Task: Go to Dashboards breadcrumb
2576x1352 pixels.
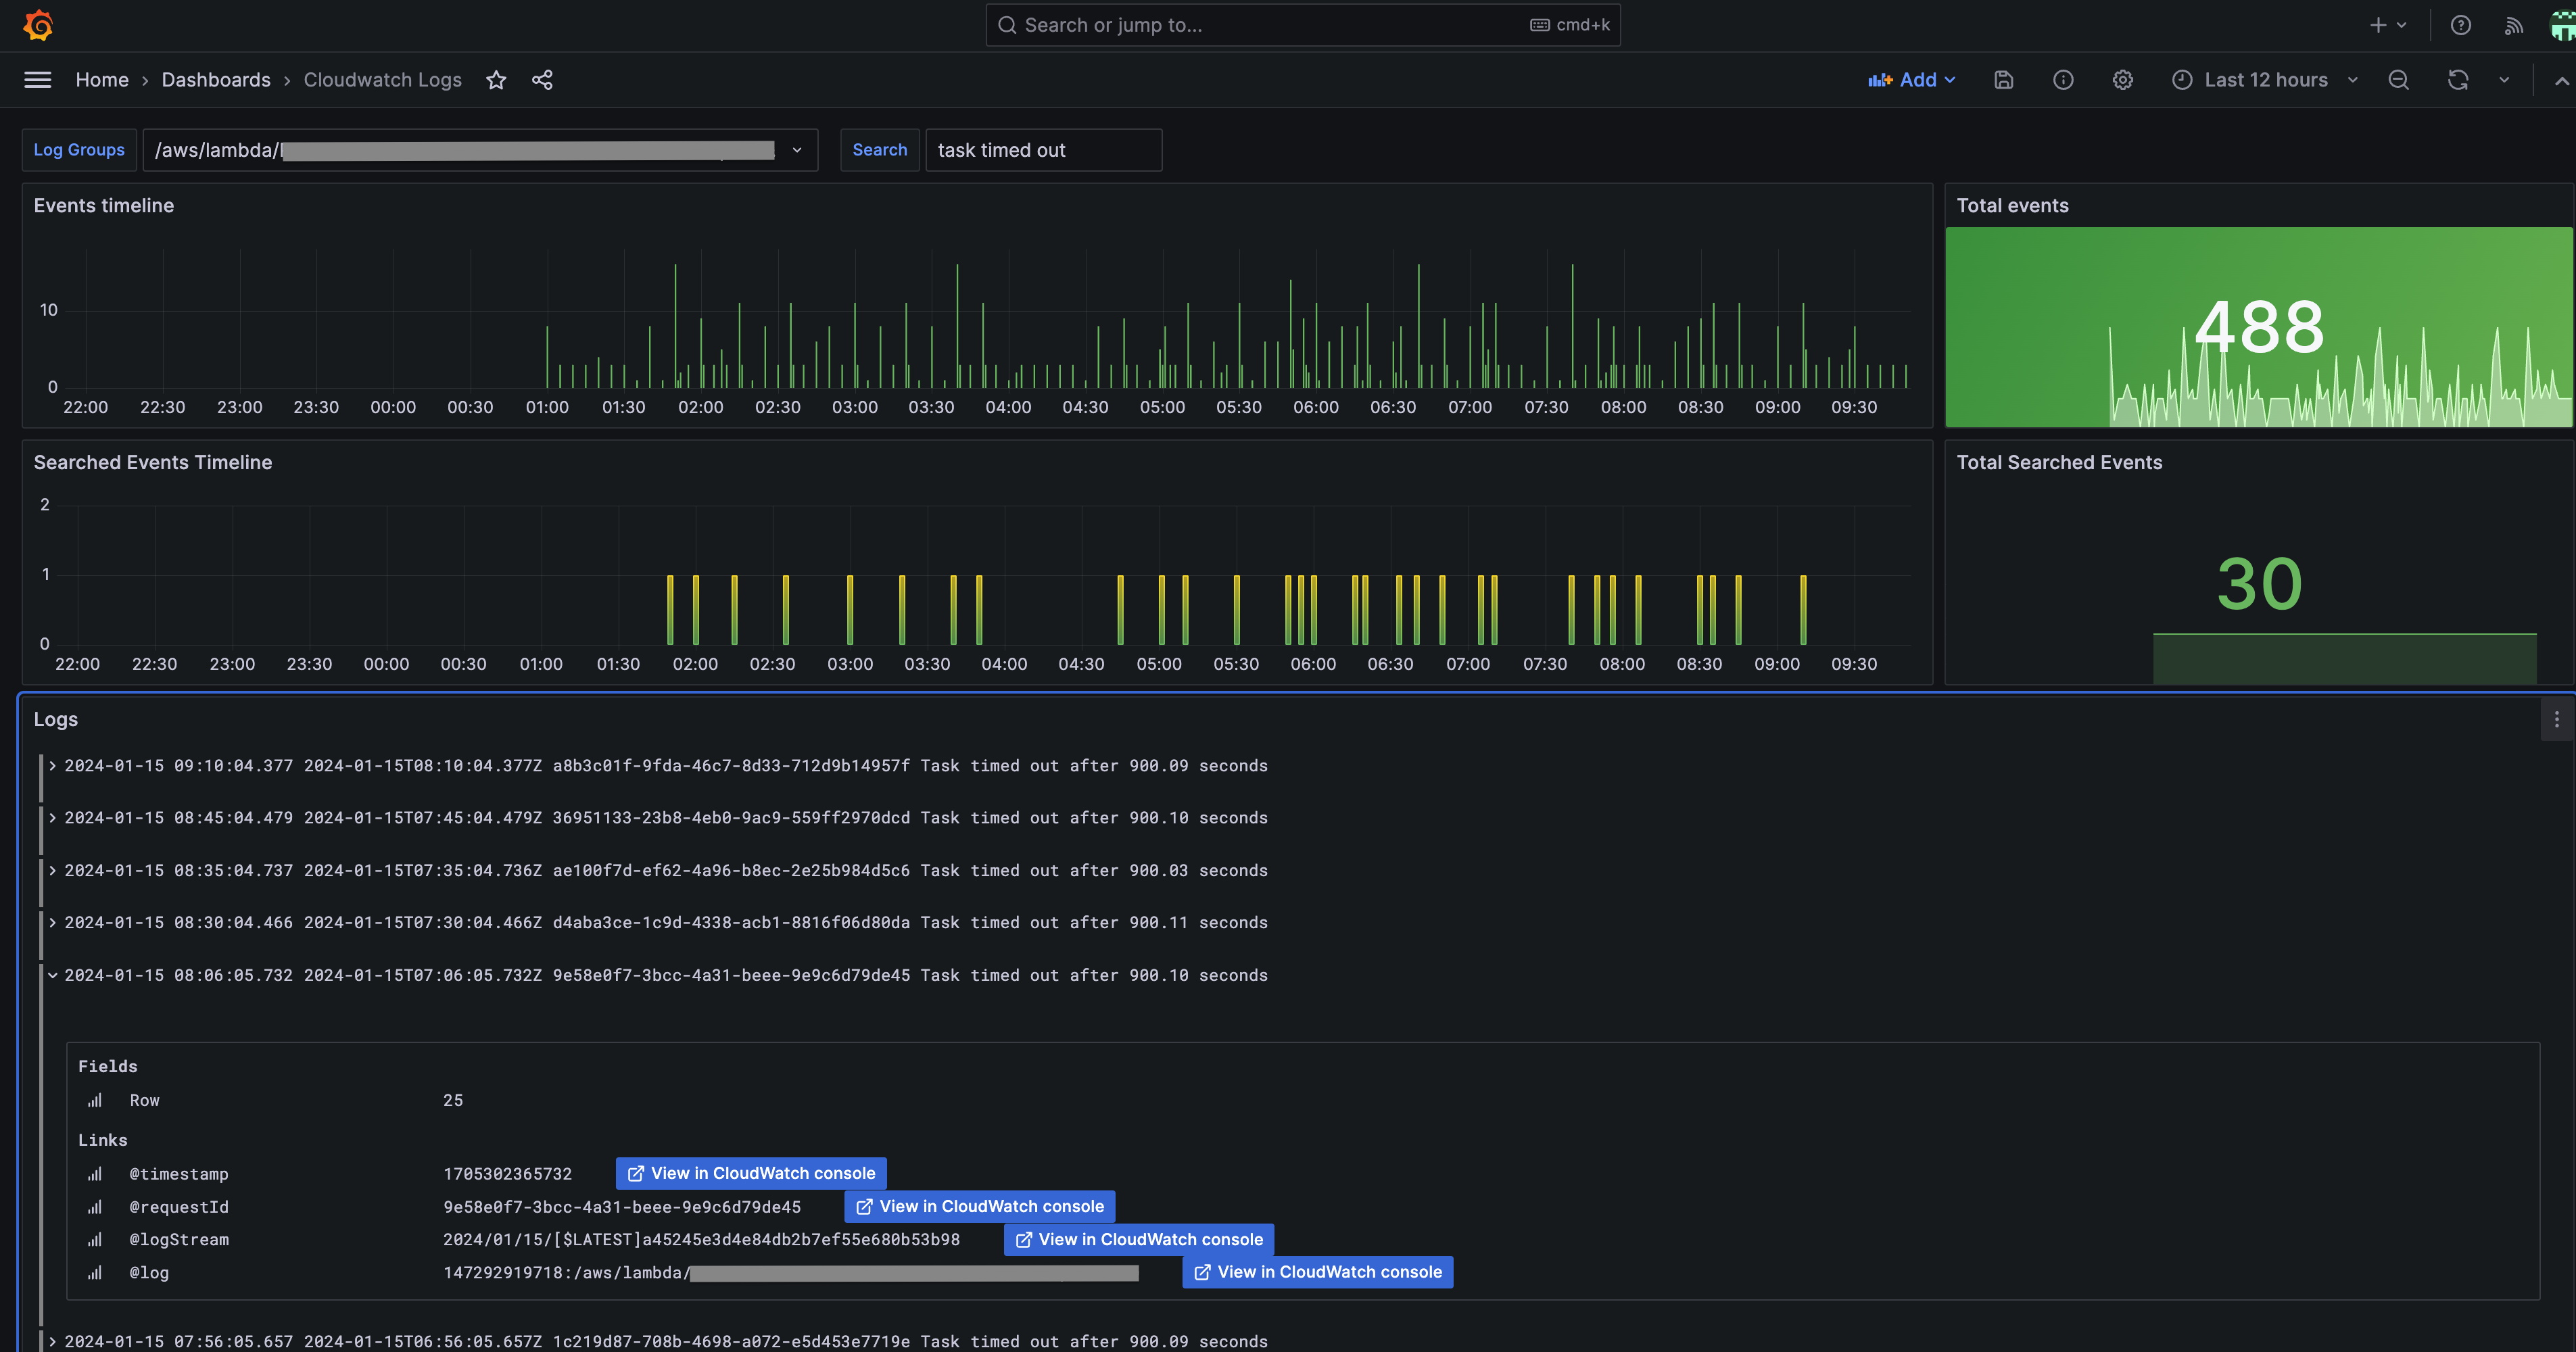Action: coord(216,80)
